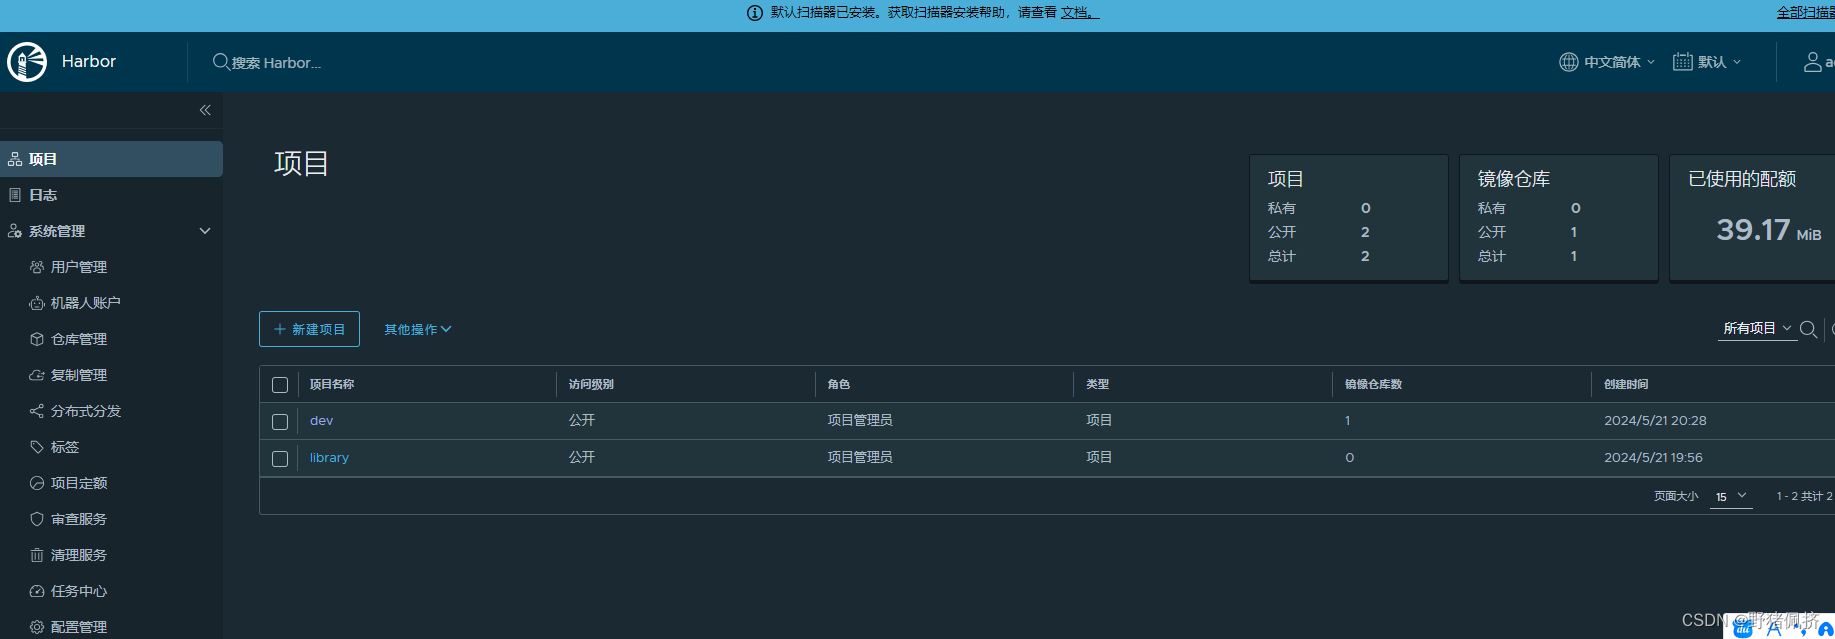Check the dev project row checkbox
The height and width of the screenshot is (639, 1835).
280,422
